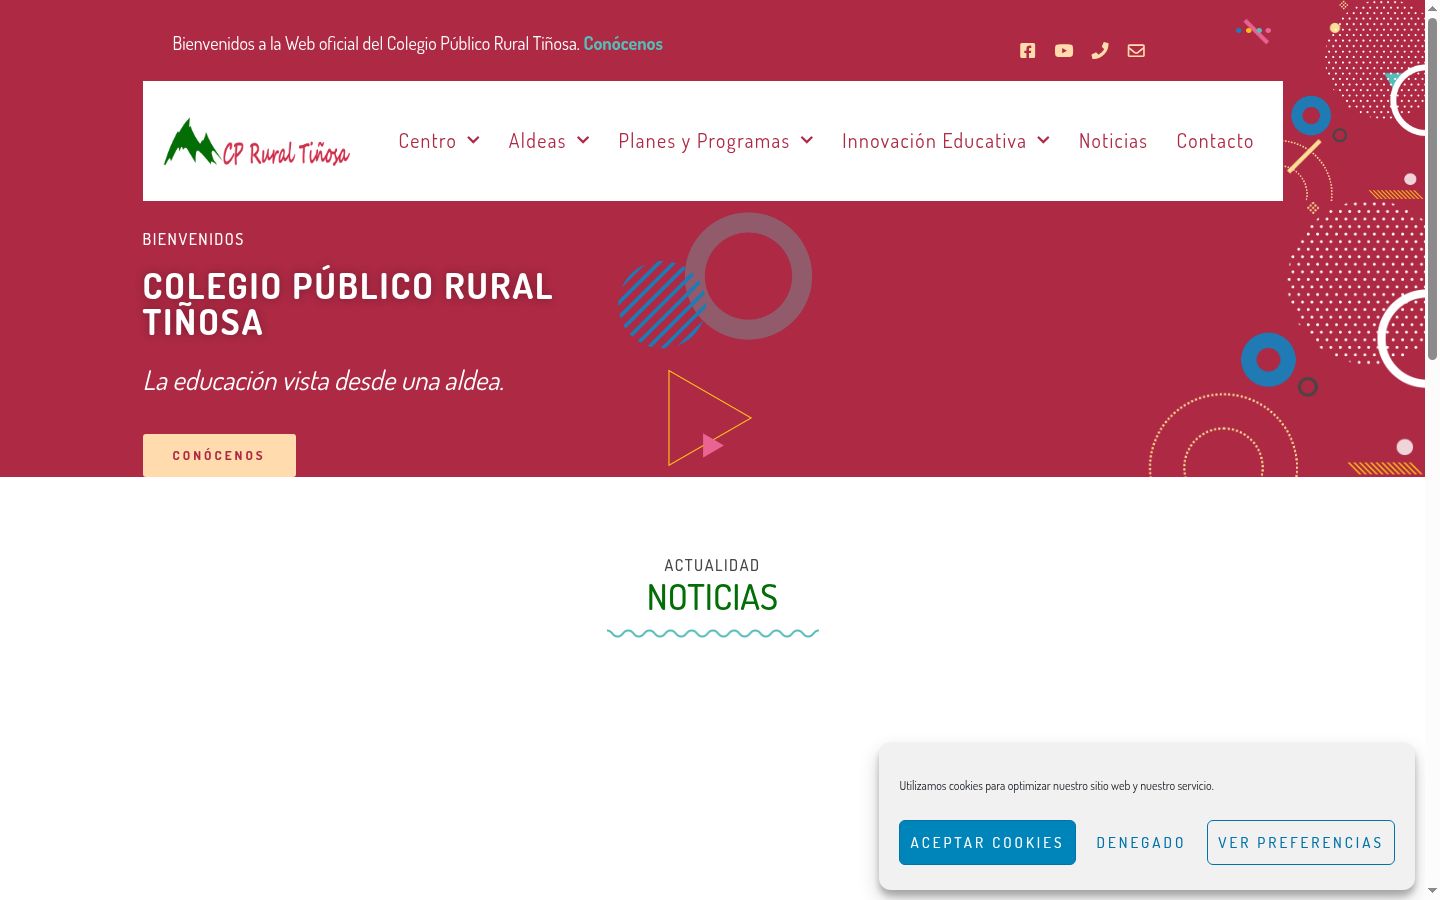Viewport: 1440px width, 900px height.
Task: Open the Centro menu item
Action: [x=427, y=141]
